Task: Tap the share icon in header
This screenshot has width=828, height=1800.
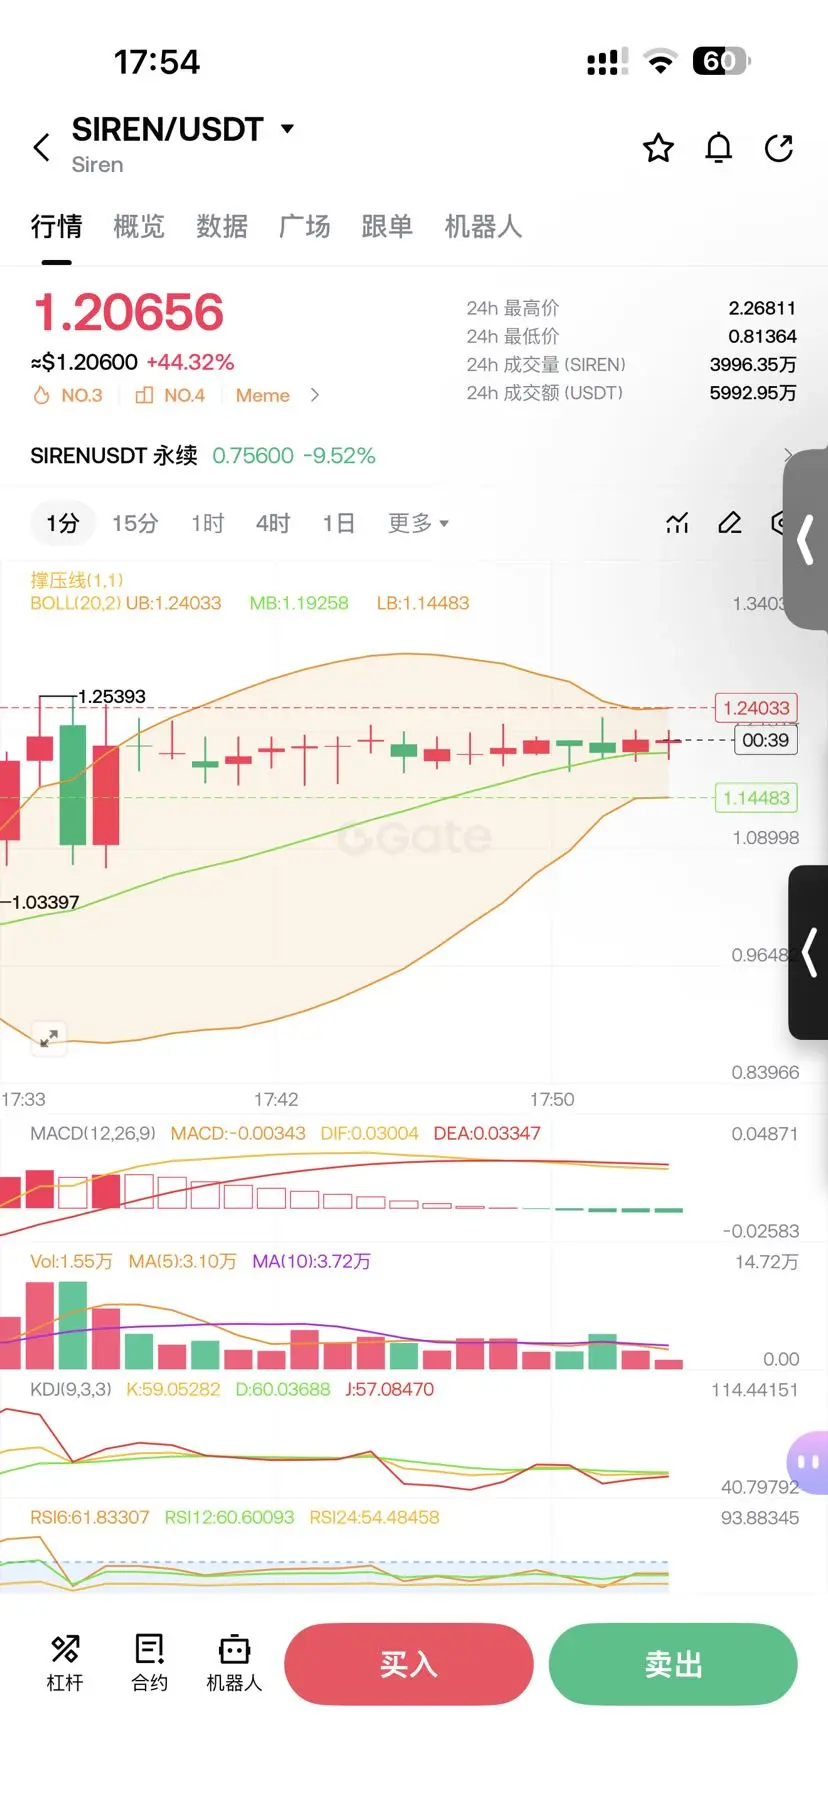Action: pyautogui.click(x=779, y=148)
